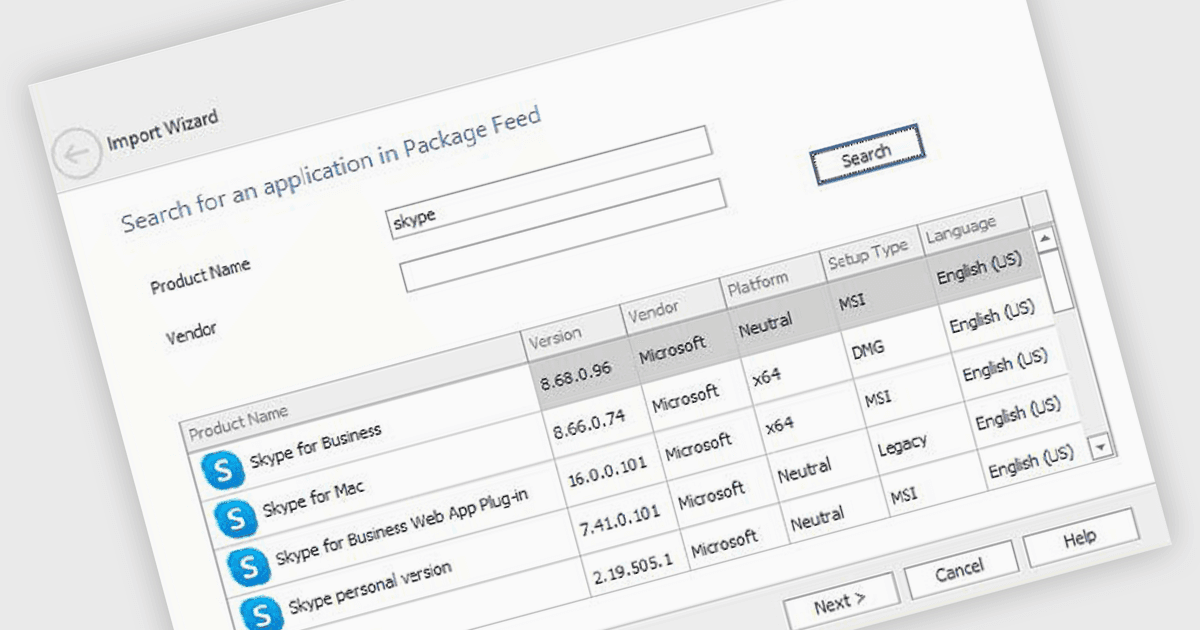The height and width of the screenshot is (630, 1200).
Task: Pick the Web App Plug-in Skype icon
Action: pyautogui.click(x=247, y=568)
